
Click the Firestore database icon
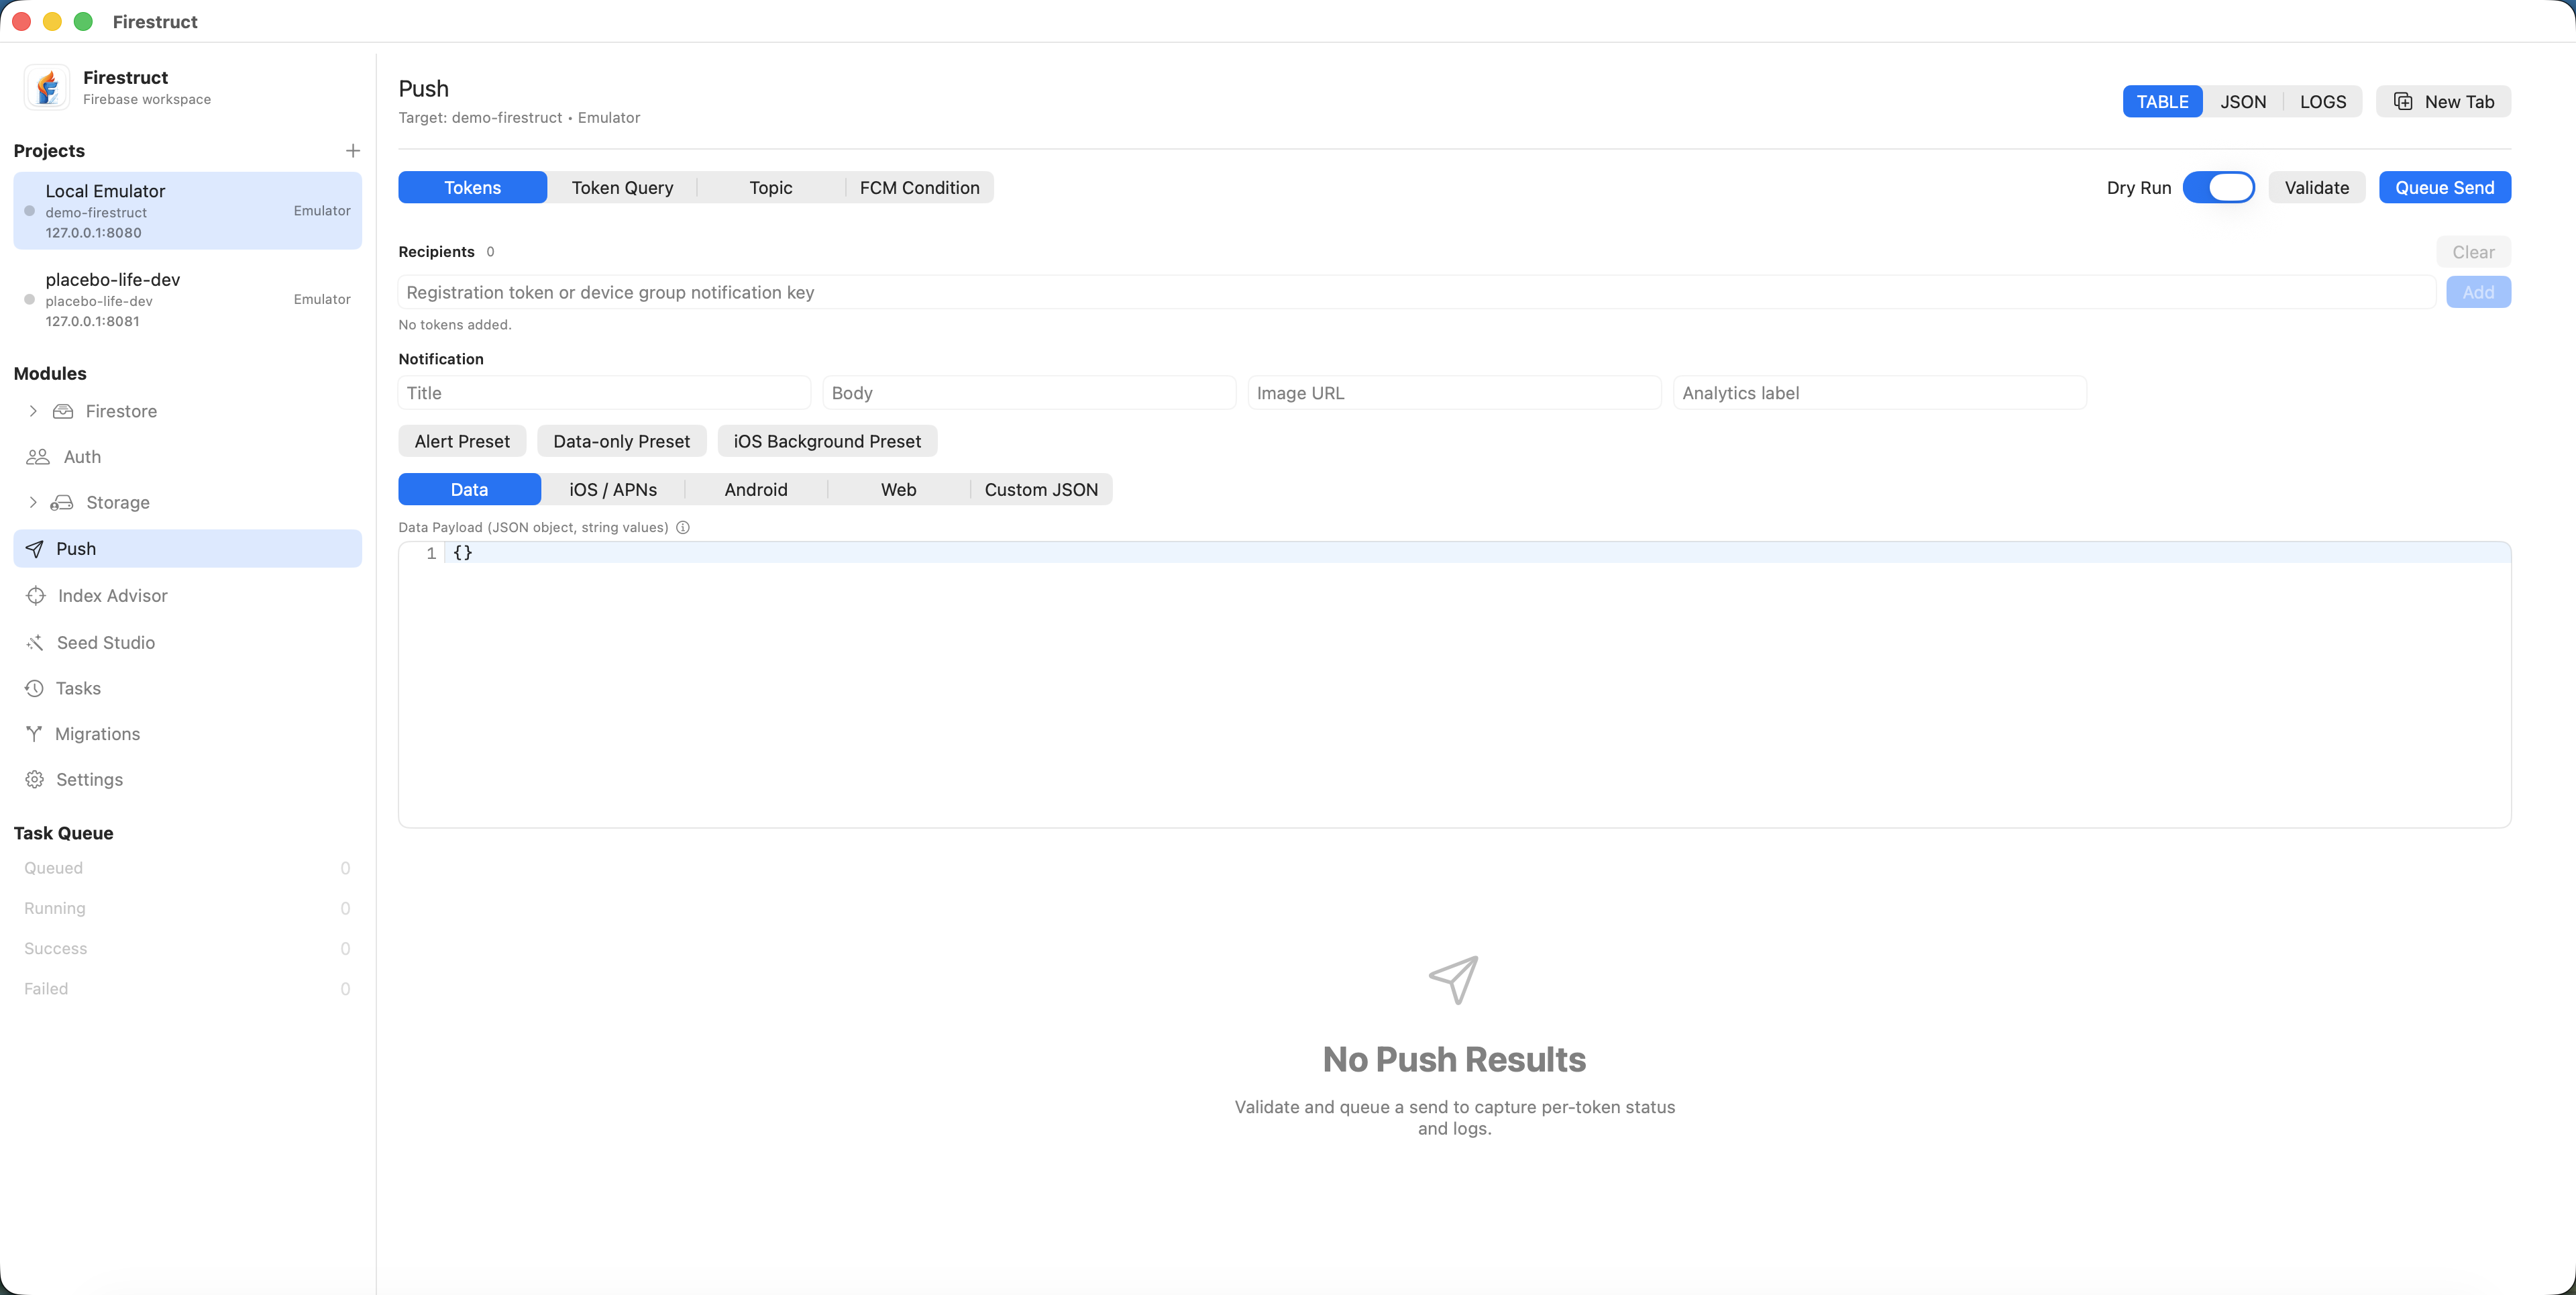pos(63,411)
